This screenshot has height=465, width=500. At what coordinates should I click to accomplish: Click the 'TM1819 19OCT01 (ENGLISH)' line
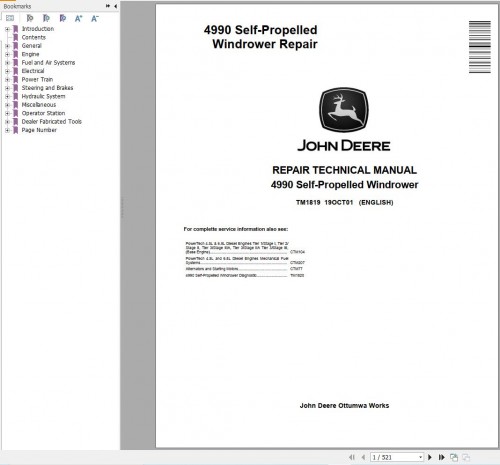pyautogui.click(x=344, y=202)
